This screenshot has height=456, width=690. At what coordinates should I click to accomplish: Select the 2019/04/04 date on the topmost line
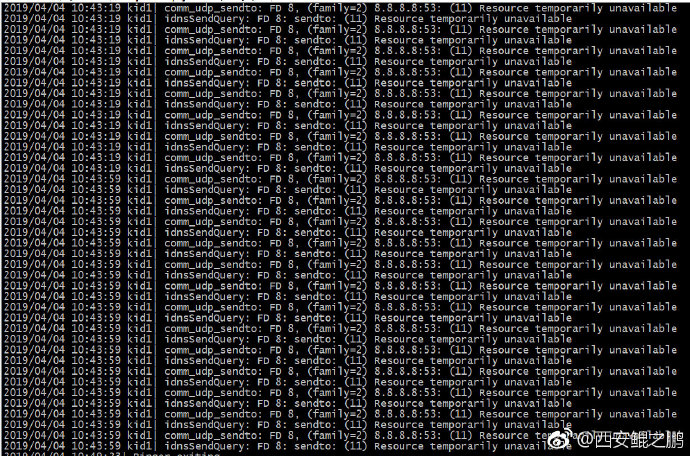[x=34, y=8]
